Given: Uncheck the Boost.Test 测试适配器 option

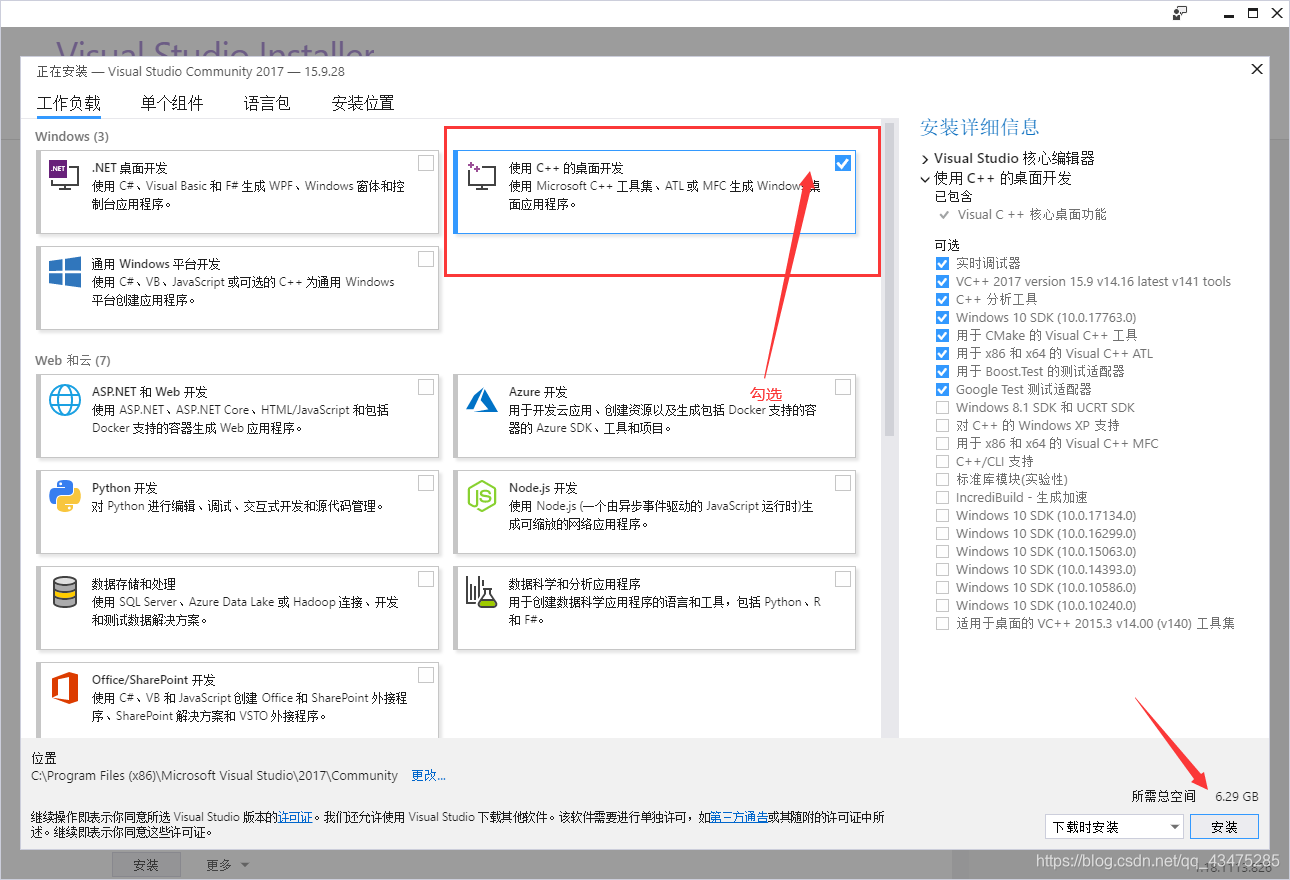Looking at the screenshot, I should 942,371.
